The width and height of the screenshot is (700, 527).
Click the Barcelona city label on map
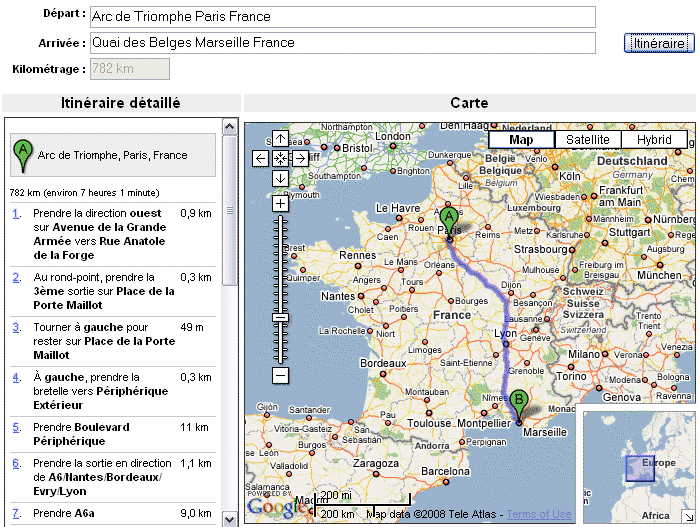click(x=445, y=471)
